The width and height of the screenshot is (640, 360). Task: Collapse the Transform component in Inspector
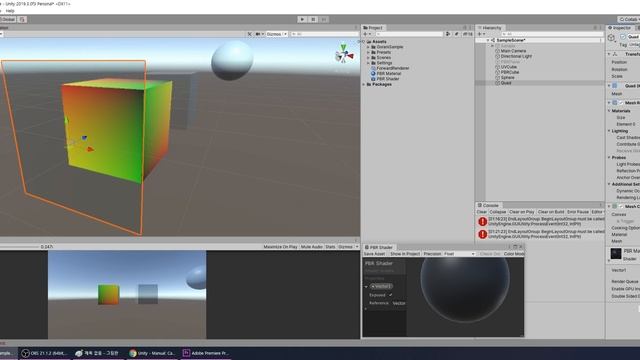coord(609,54)
